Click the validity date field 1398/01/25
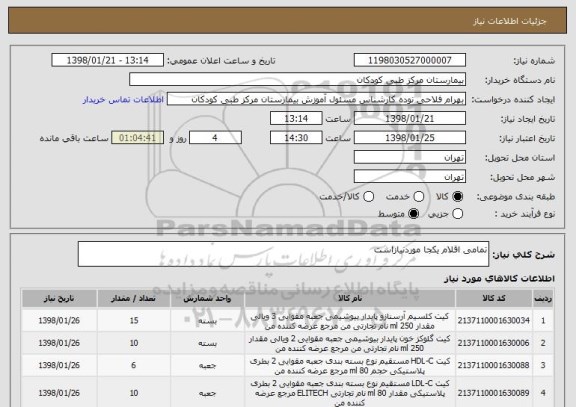The height and width of the screenshot is (407, 576). [x=410, y=138]
